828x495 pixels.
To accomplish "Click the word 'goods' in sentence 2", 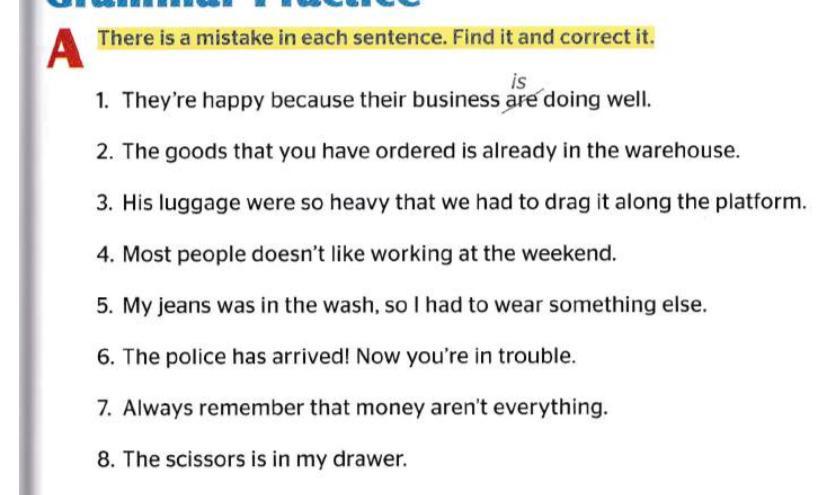I will tap(189, 153).
